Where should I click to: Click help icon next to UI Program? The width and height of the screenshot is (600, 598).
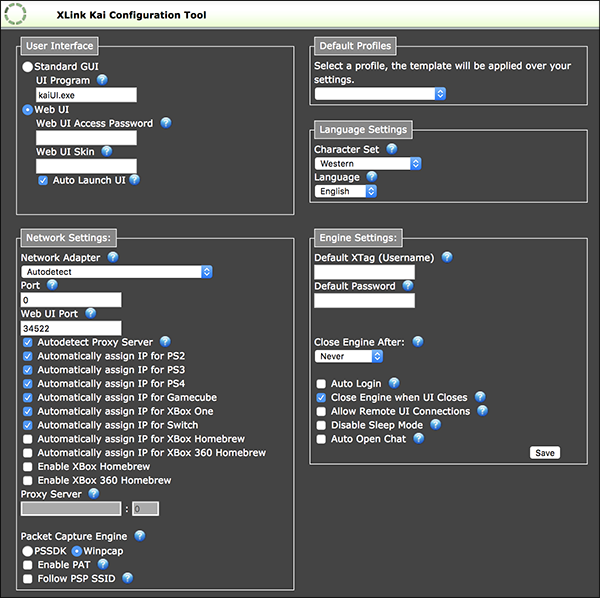(x=102, y=80)
